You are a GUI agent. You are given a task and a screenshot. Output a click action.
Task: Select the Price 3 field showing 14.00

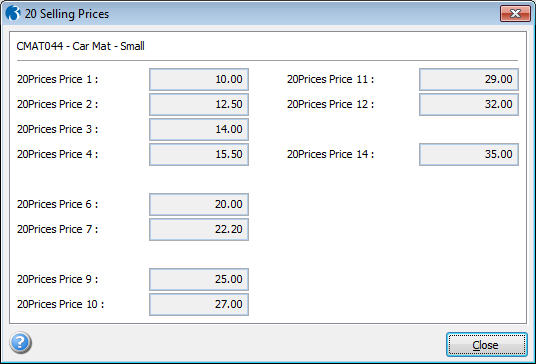[x=199, y=129]
